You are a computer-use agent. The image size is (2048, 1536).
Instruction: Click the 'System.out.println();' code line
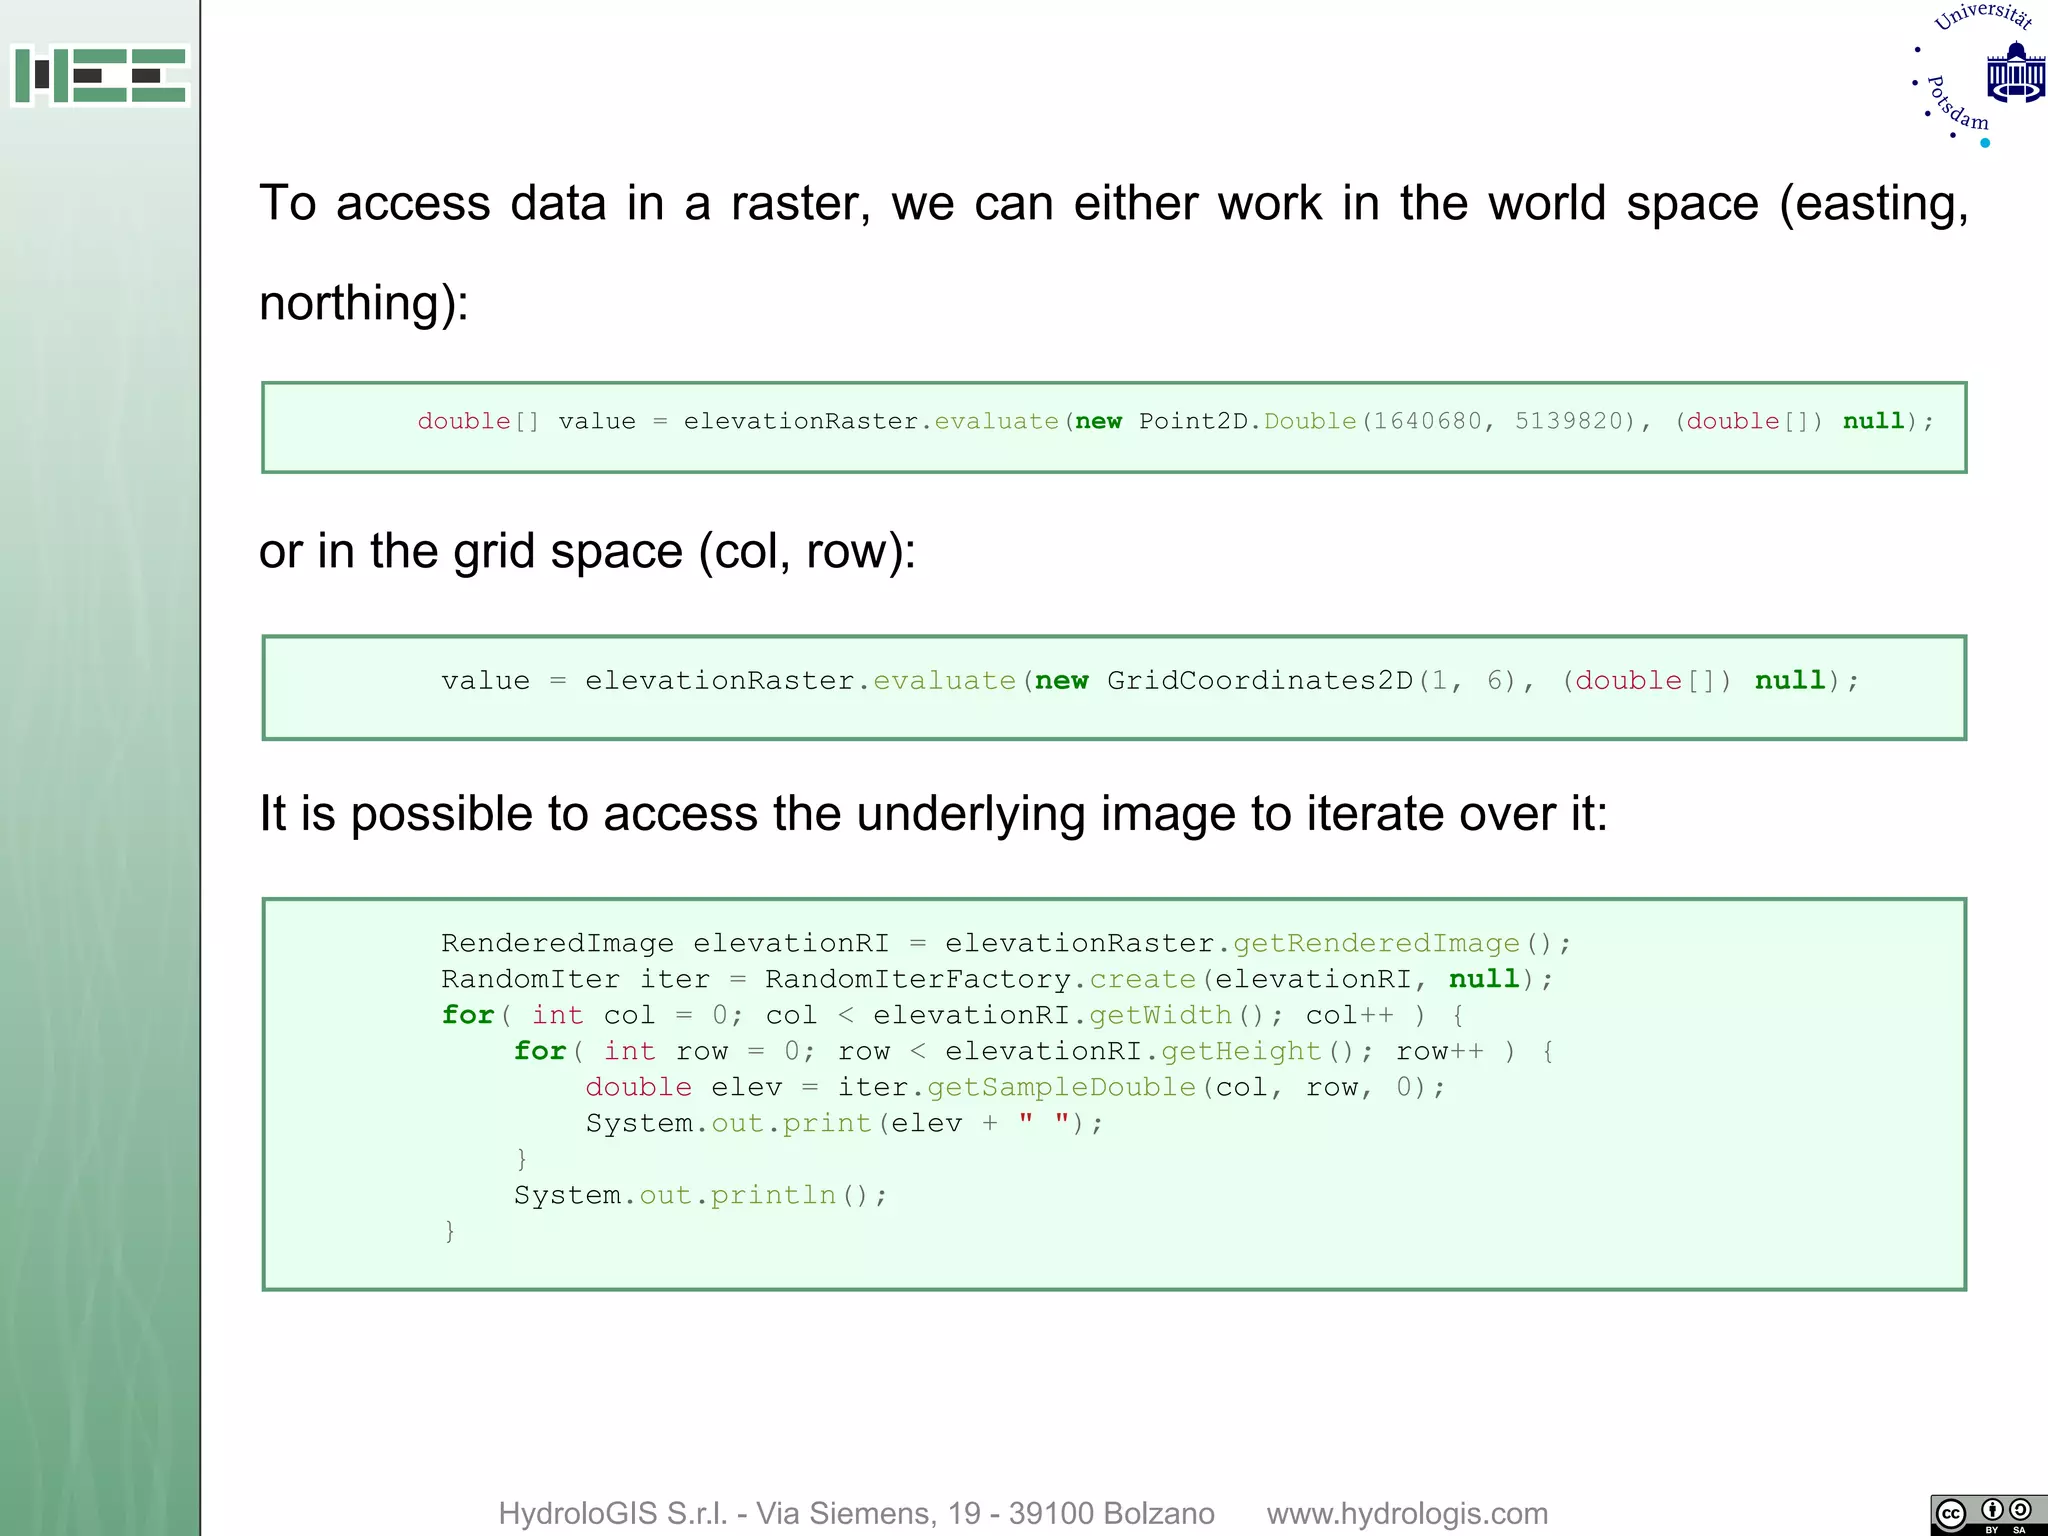700,1195
